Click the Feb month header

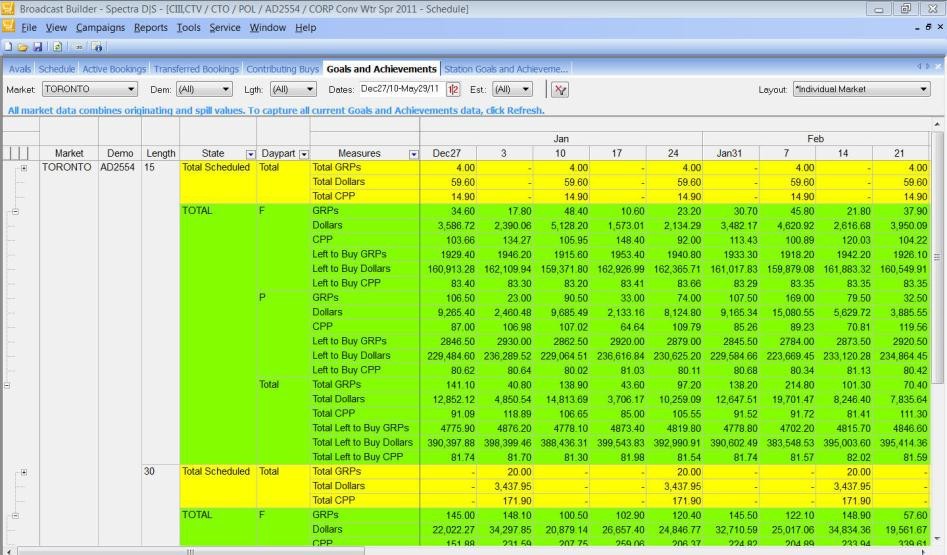[x=815, y=139]
